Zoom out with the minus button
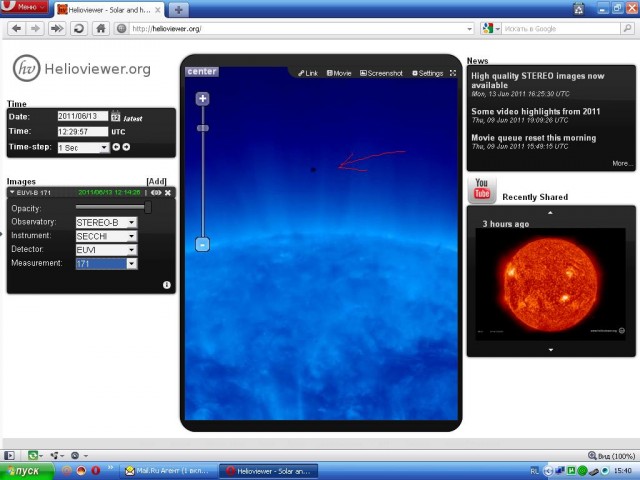This screenshot has height=480, width=640. pyautogui.click(x=202, y=244)
